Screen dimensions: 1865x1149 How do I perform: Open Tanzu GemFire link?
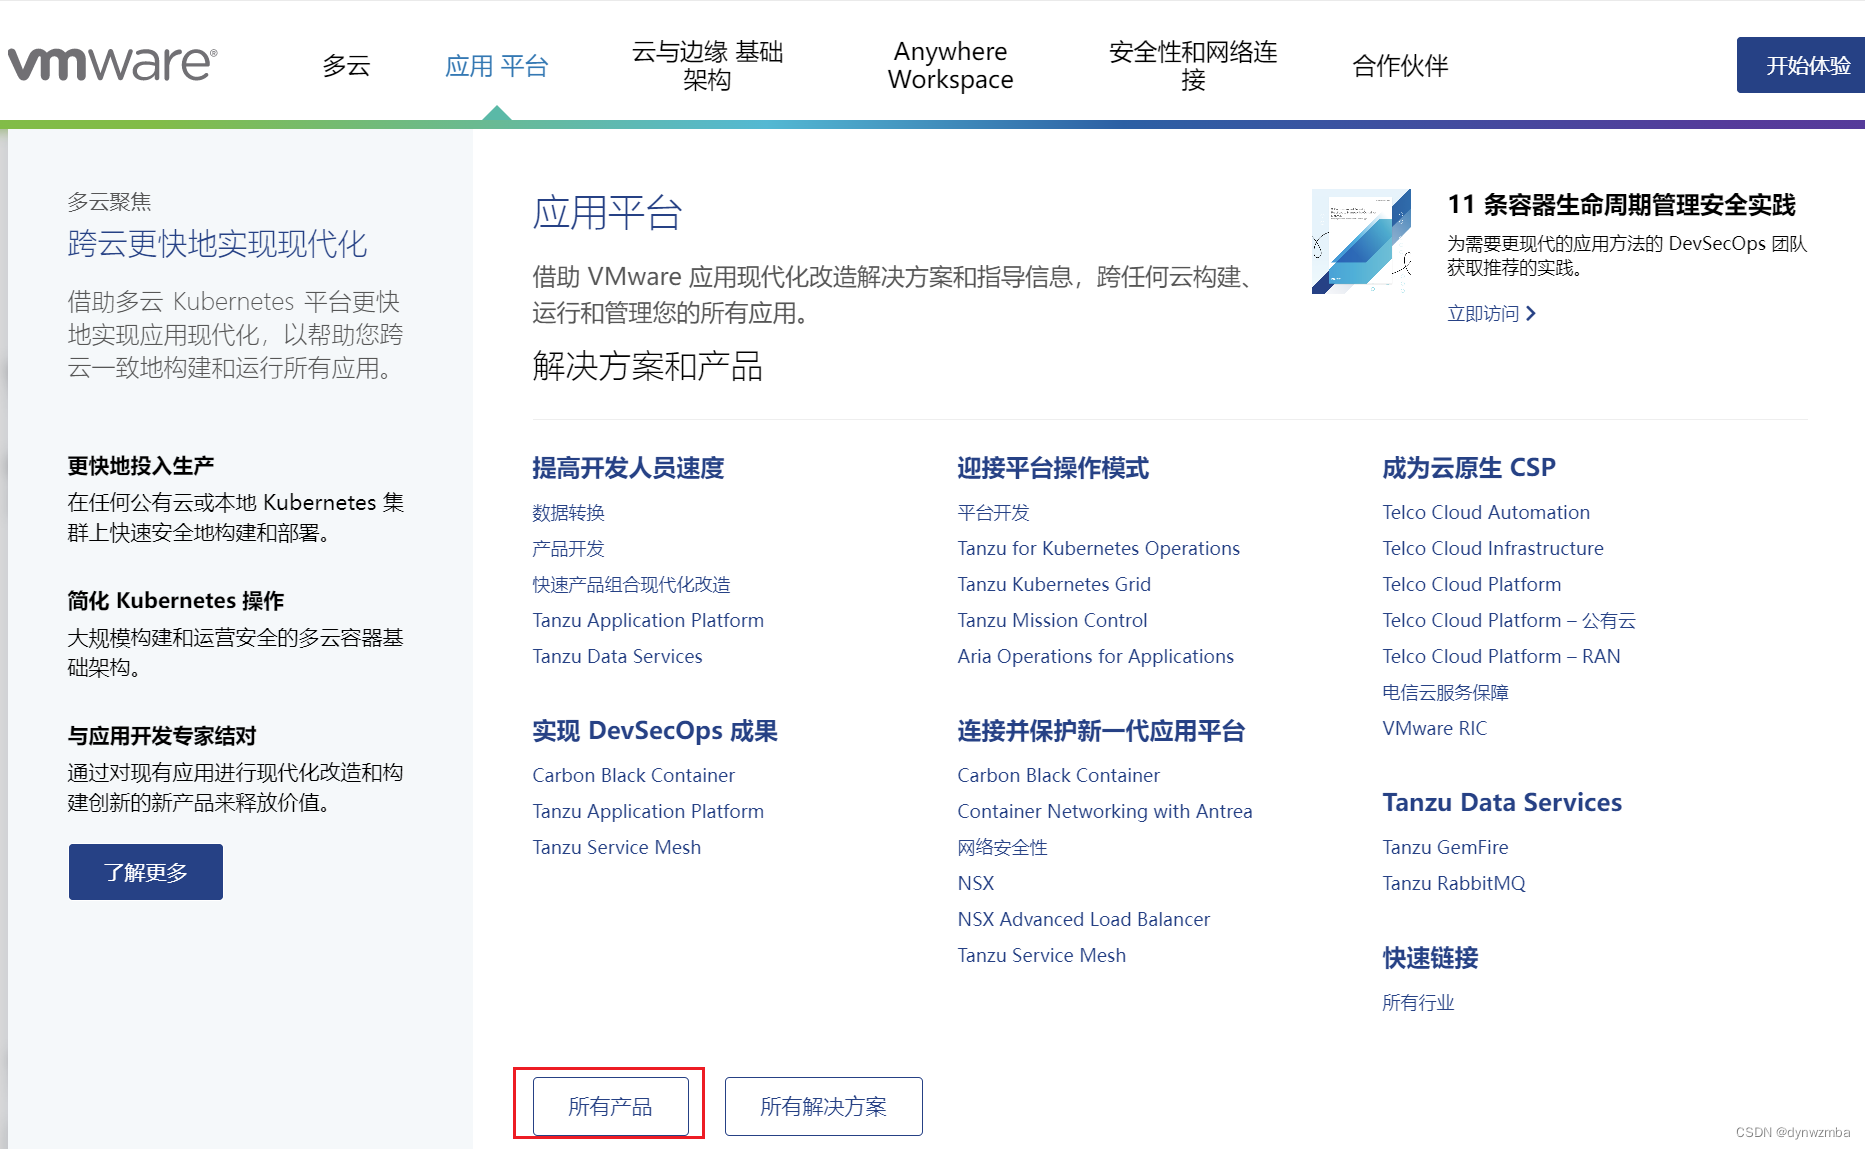point(1445,848)
